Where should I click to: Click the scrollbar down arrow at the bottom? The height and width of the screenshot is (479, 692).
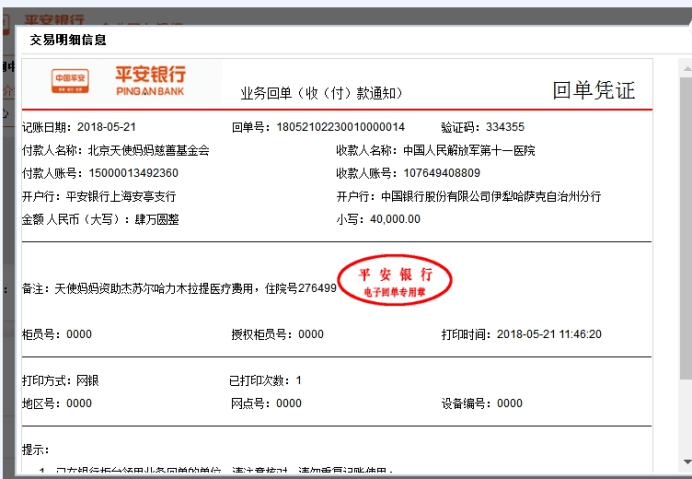687,462
